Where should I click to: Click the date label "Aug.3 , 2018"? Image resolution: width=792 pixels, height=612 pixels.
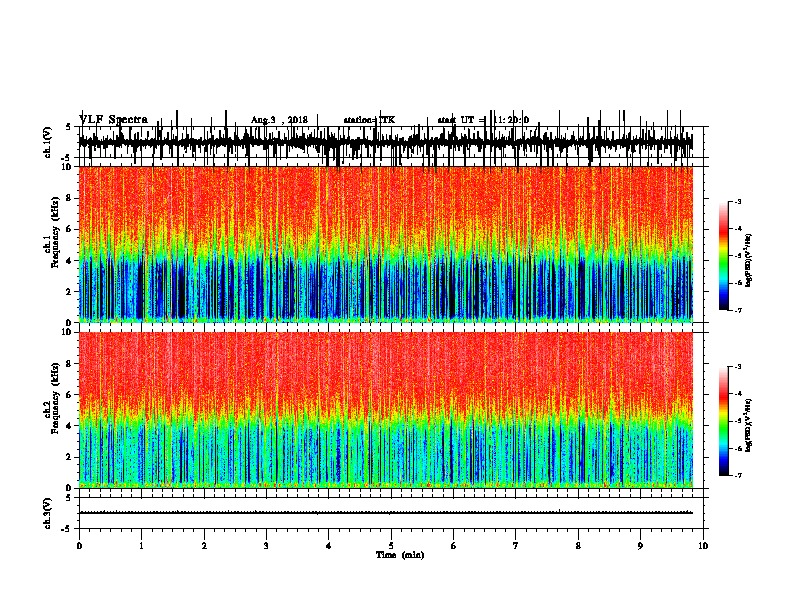tap(279, 120)
